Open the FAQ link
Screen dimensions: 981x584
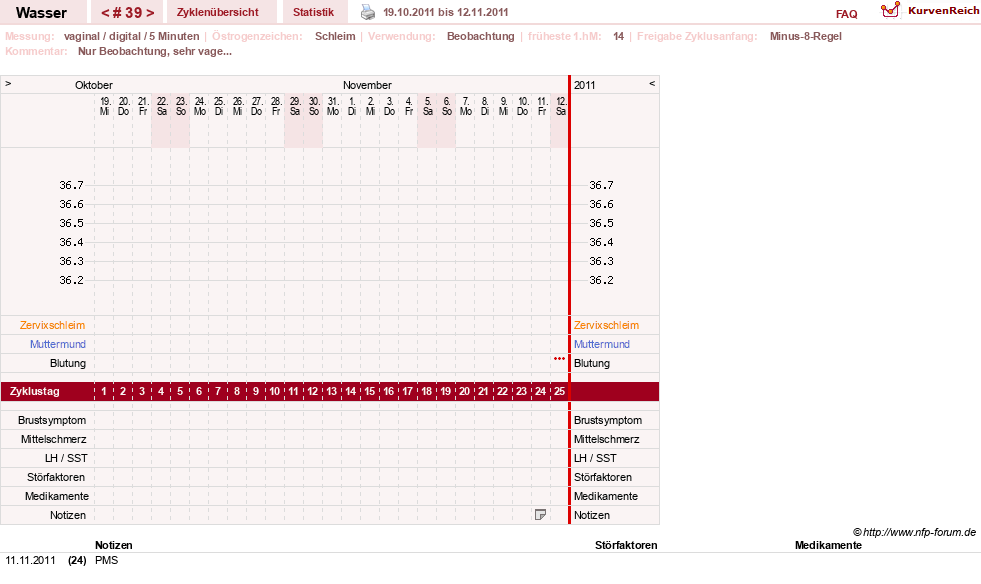[x=846, y=14]
